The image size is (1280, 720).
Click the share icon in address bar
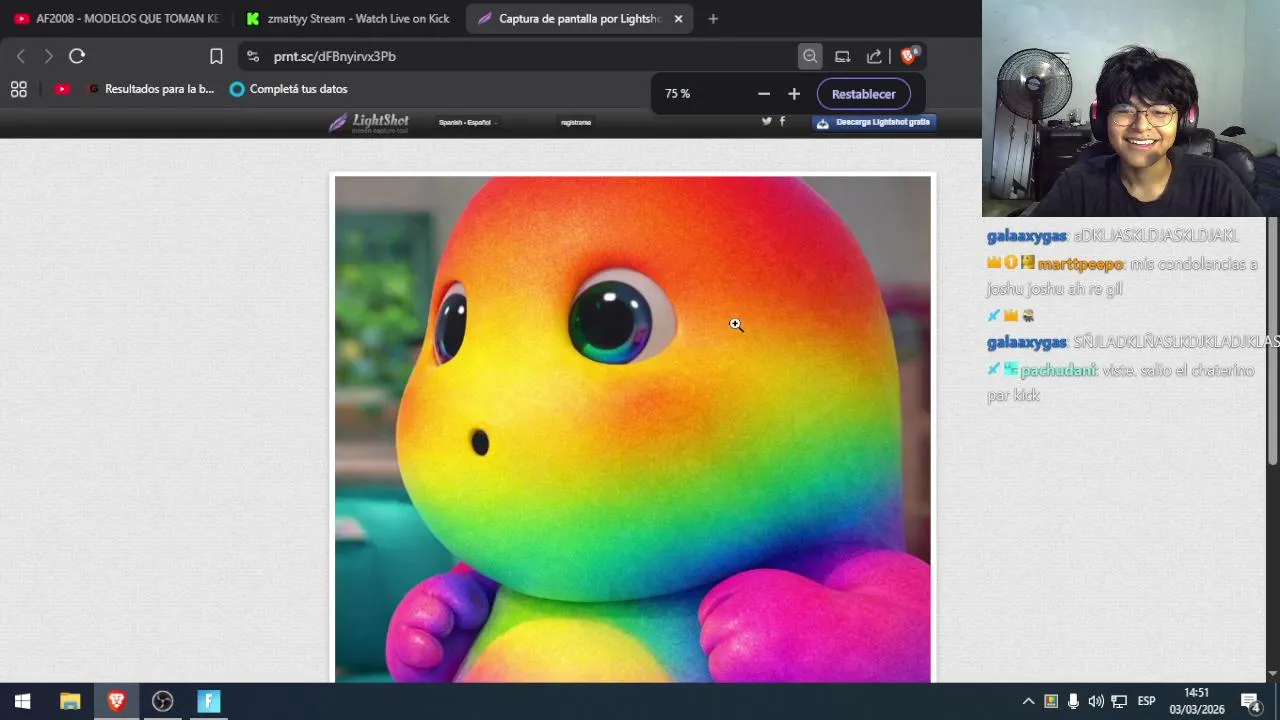[x=874, y=56]
